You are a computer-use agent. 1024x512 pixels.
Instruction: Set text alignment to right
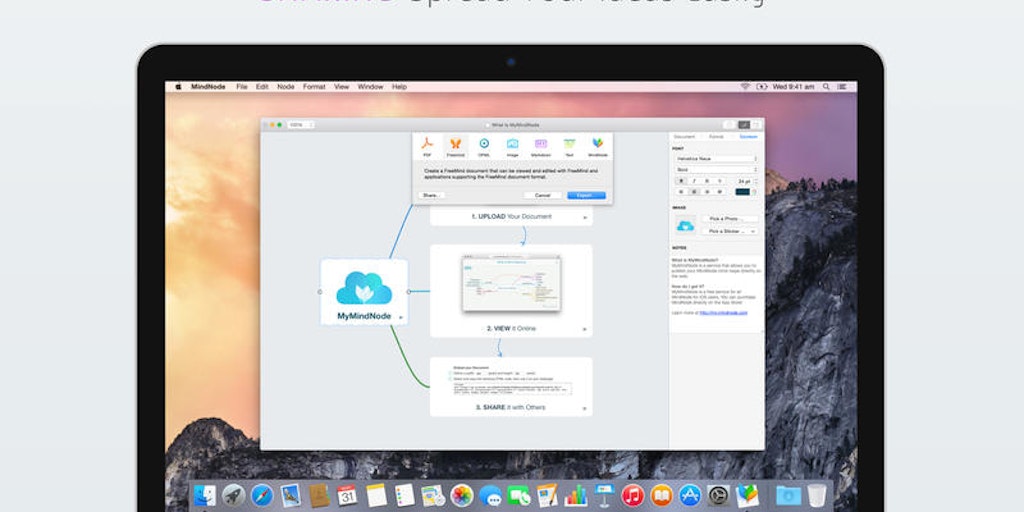pyautogui.click(x=707, y=191)
